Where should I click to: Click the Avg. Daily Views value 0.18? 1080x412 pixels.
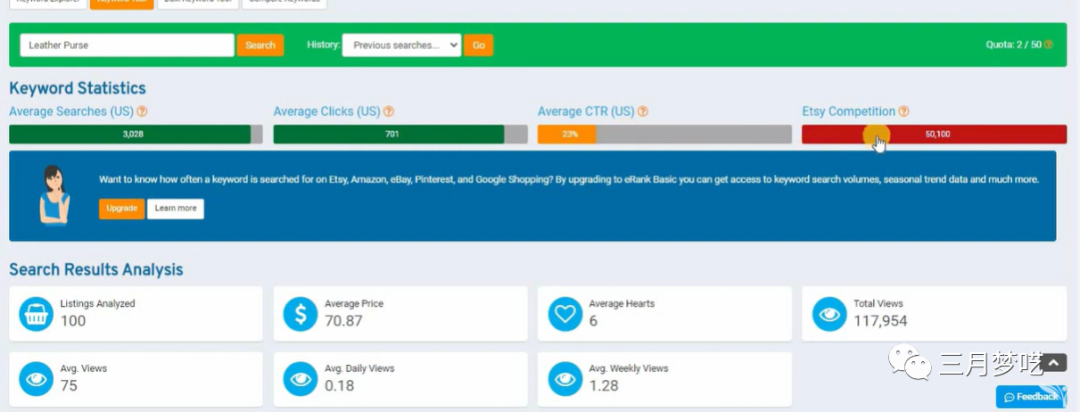(x=340, y=386)
